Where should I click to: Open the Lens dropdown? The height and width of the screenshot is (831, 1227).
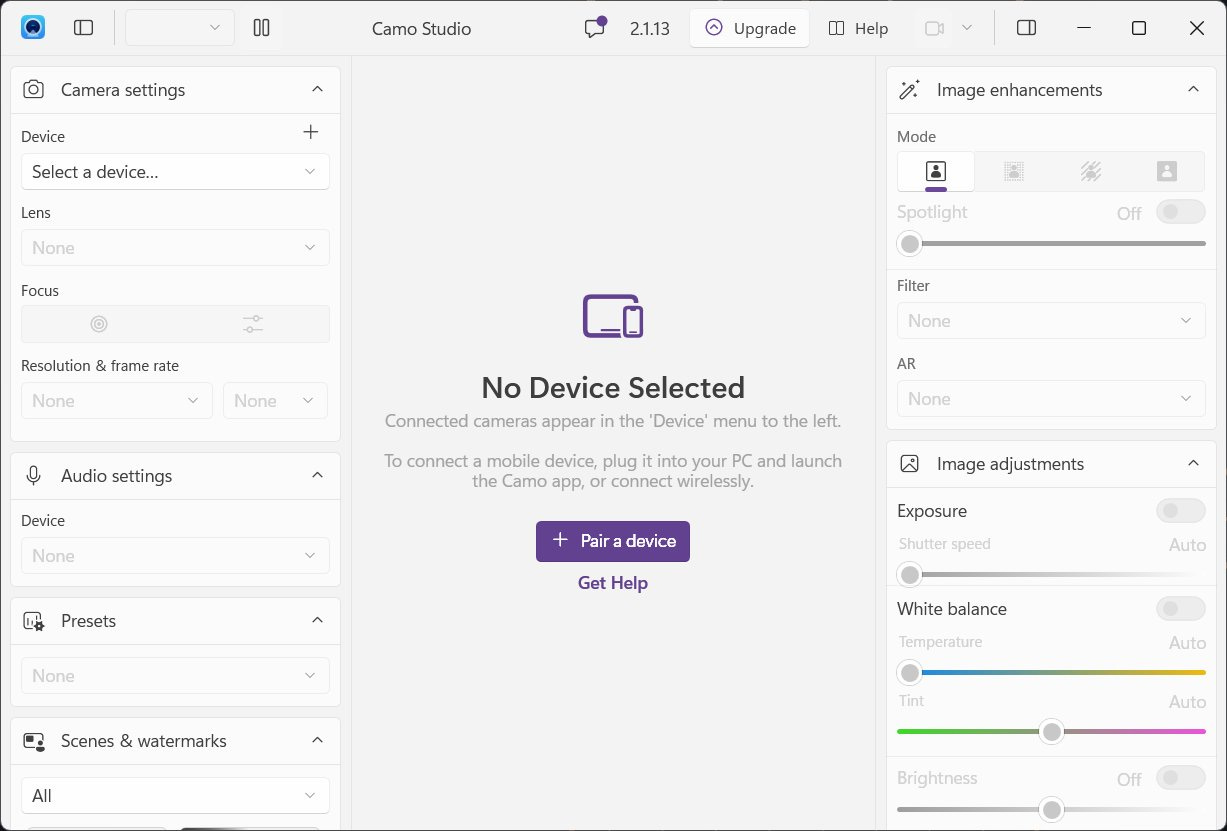coord(175,248)
